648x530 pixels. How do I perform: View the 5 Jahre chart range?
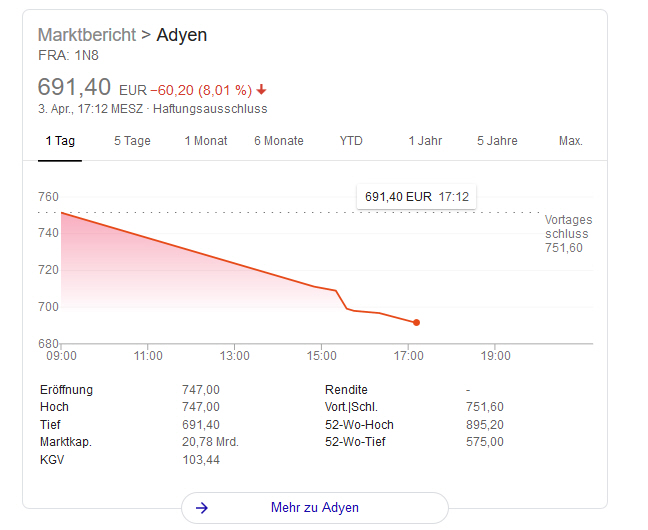point(497,141)
